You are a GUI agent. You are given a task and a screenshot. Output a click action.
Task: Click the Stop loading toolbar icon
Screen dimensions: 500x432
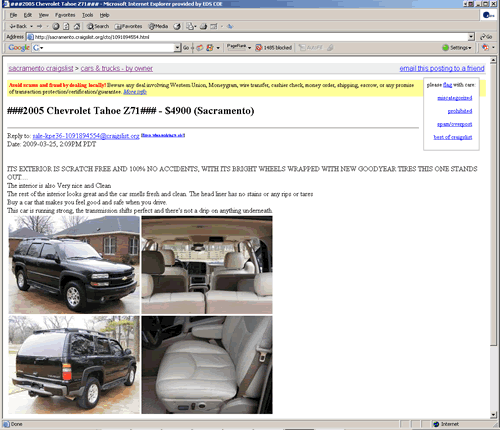point(56,26)
